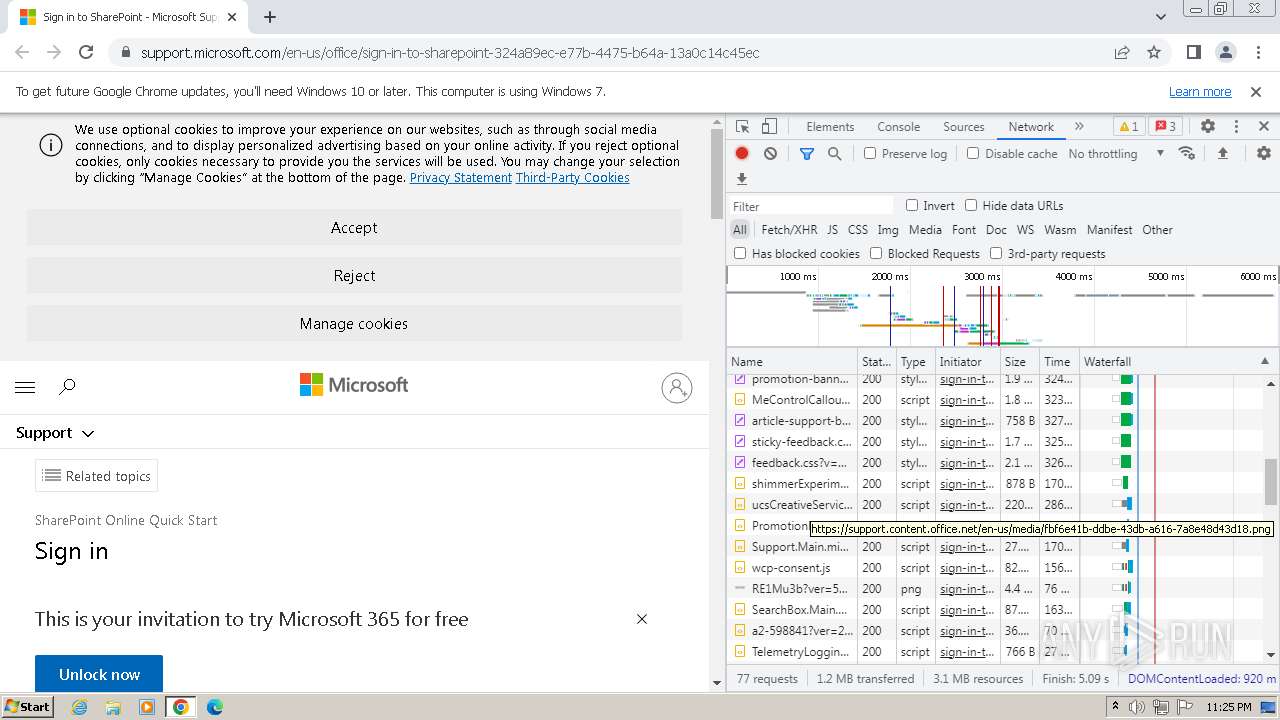Share this page icon in address bar
Image resolution: width=1280 pixels, height=720 pixels.
(x=1122, y=52)
